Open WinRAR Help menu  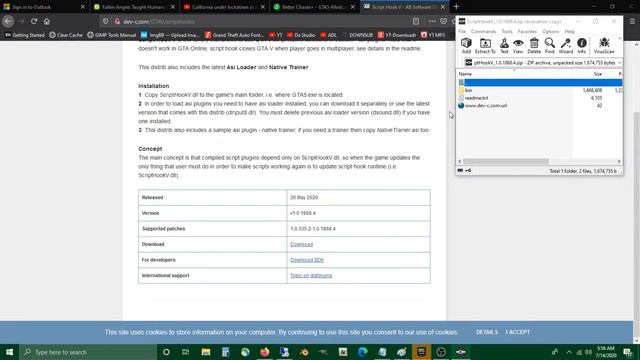tap(569, 31)
